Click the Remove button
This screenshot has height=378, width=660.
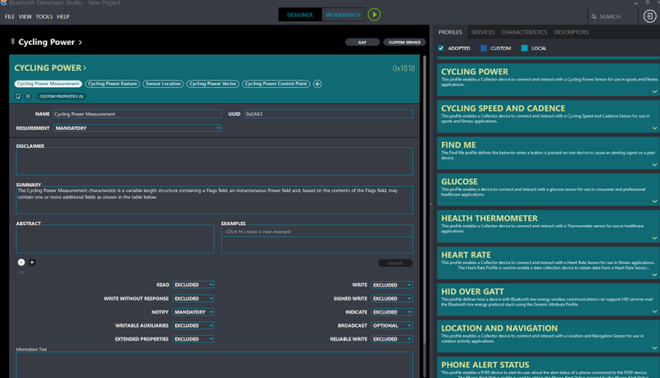(395, 263)
